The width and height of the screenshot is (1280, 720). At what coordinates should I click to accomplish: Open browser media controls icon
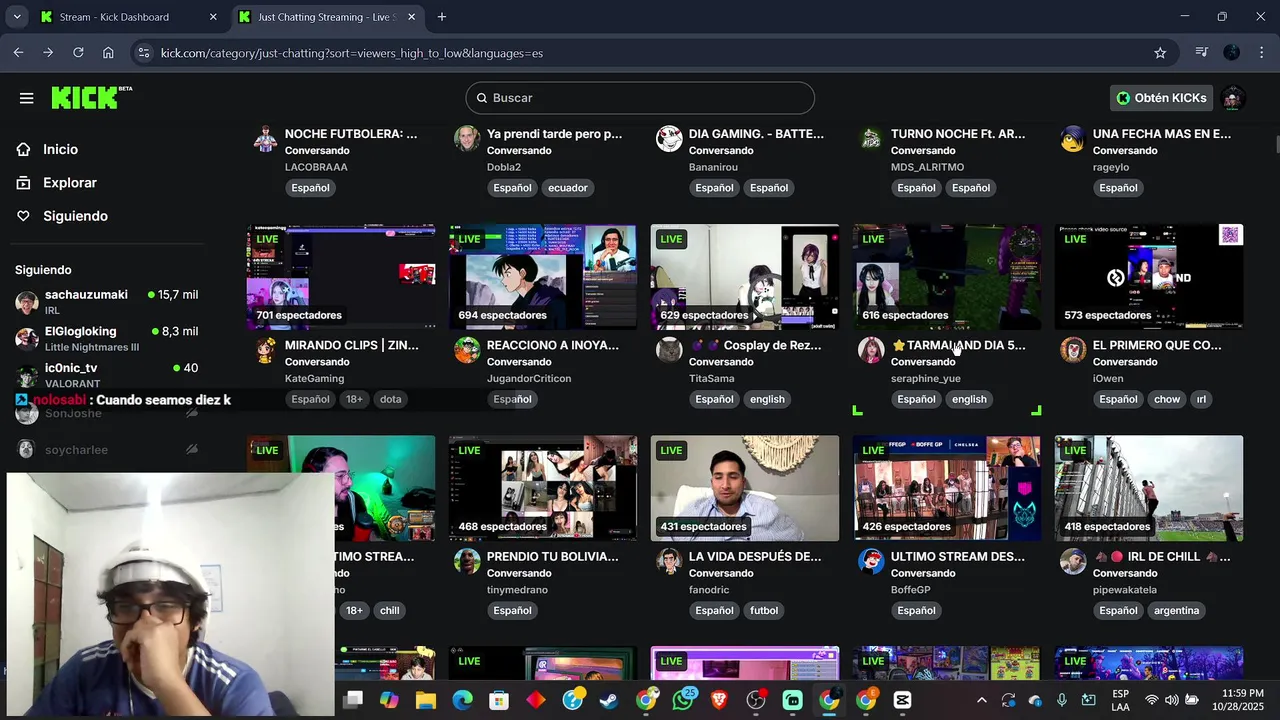click(x=1202, y=53)
